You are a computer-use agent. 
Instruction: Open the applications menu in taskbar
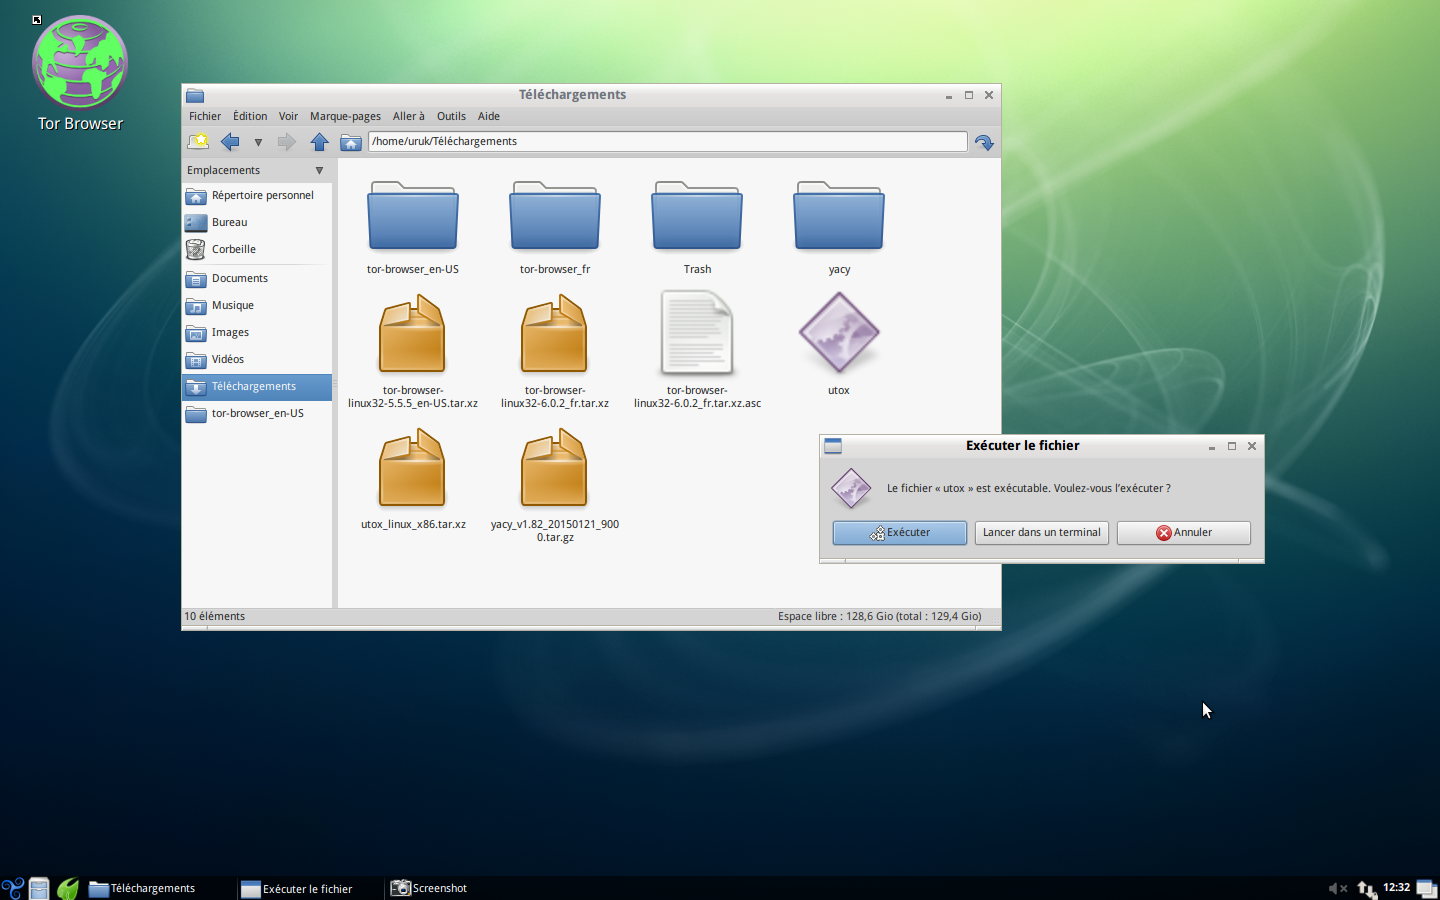[12, 888]
